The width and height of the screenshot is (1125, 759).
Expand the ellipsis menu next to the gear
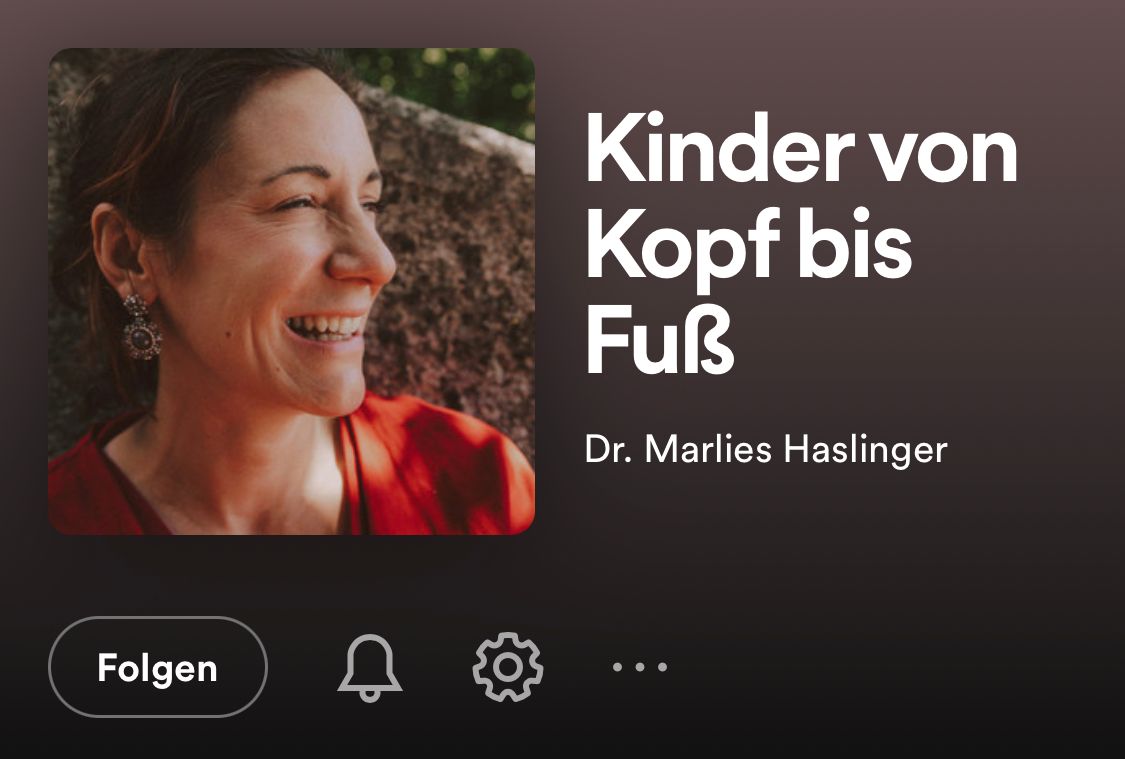point(640,667)
